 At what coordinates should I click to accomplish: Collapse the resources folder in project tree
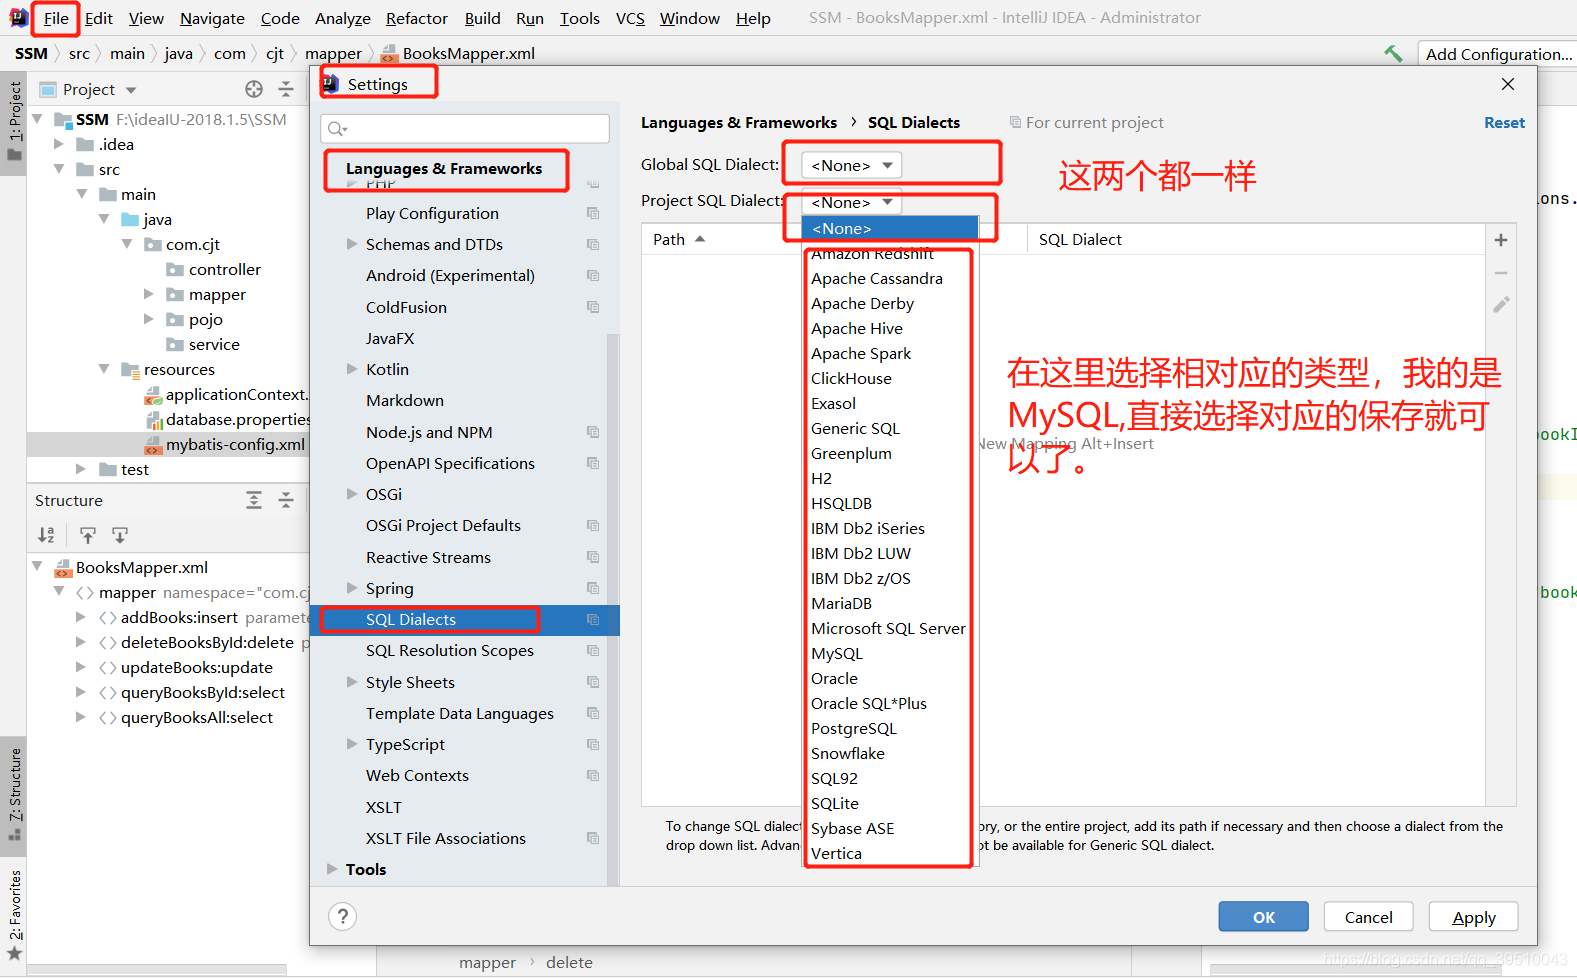coord(104,369)
